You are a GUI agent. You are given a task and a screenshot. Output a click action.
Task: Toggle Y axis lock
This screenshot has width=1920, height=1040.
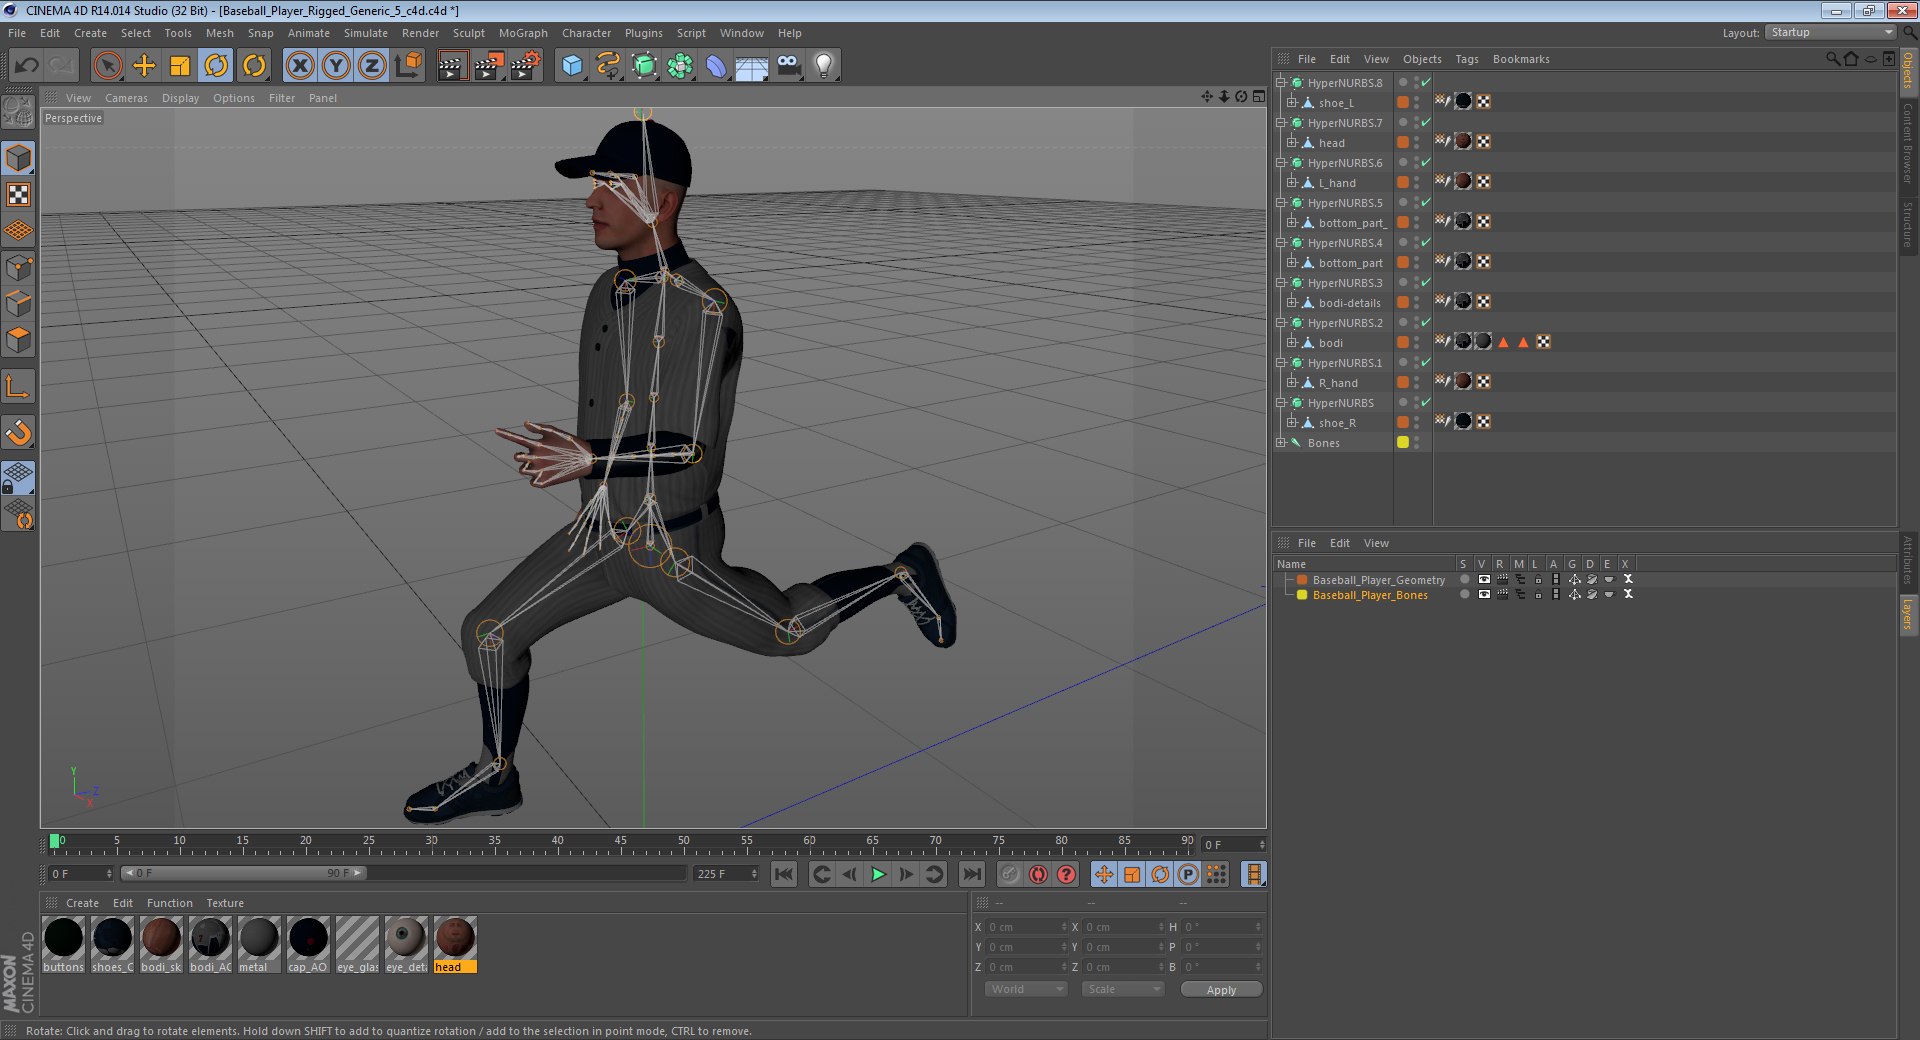336,66
